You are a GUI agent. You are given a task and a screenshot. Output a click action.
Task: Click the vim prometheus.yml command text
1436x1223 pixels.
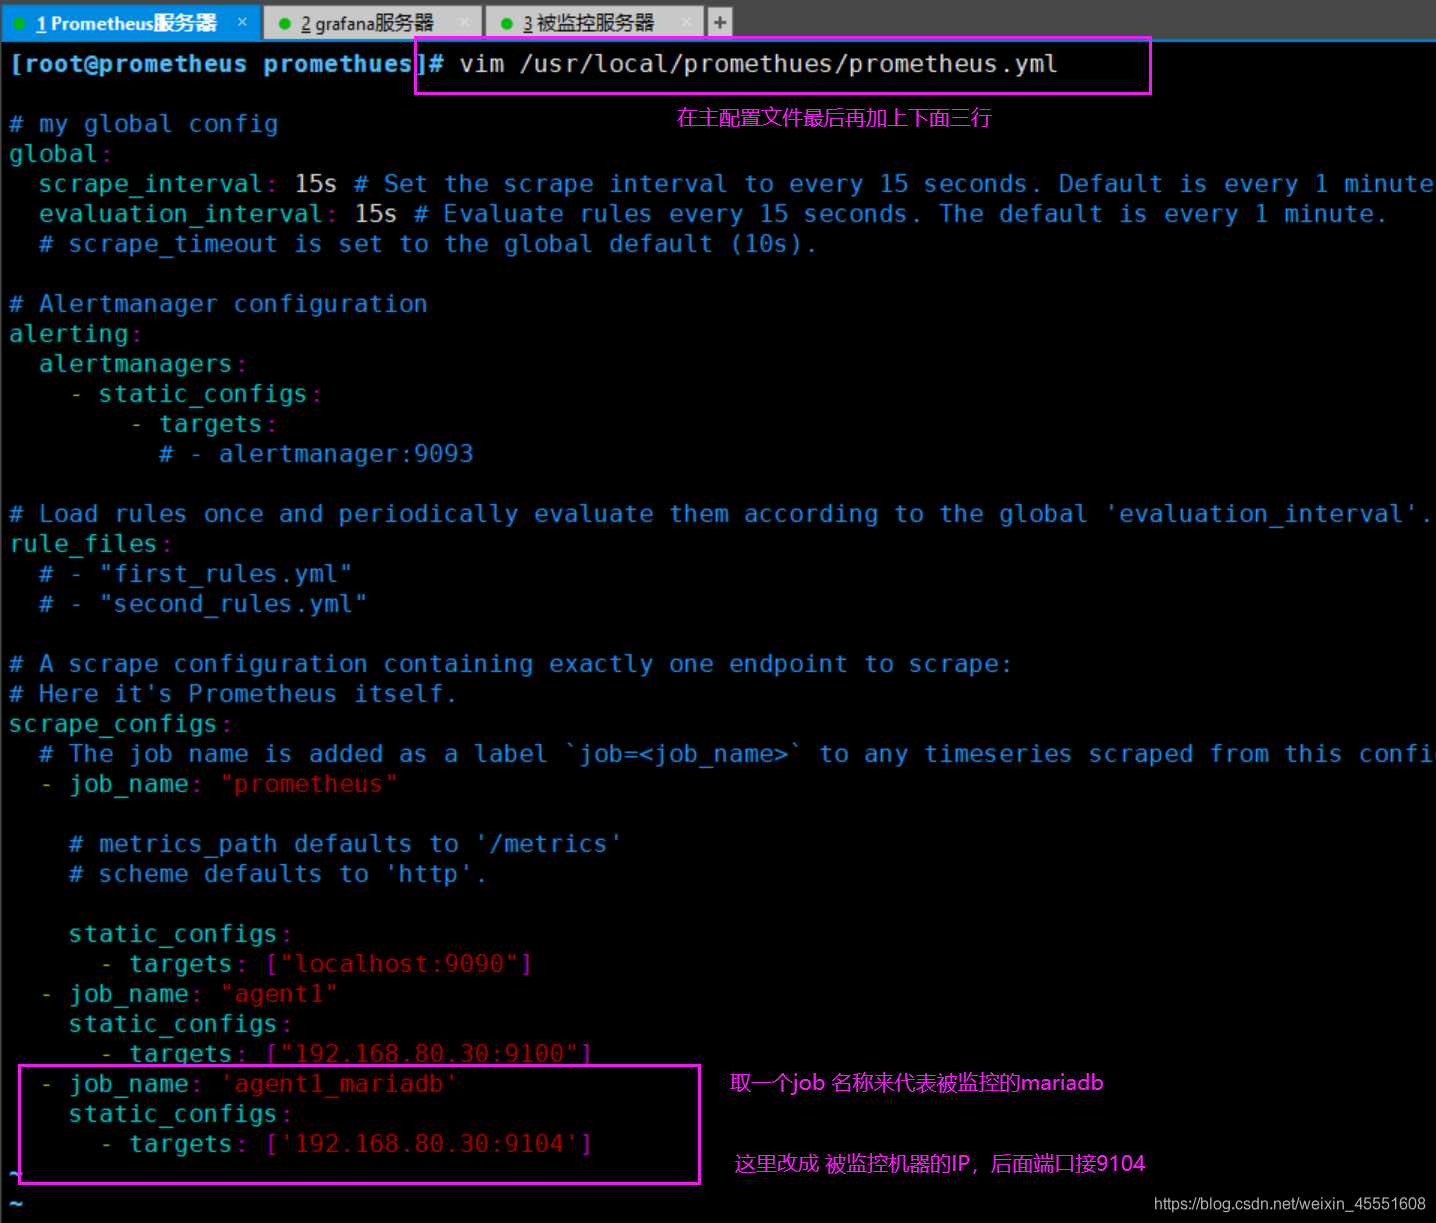(x=758, y=64)
